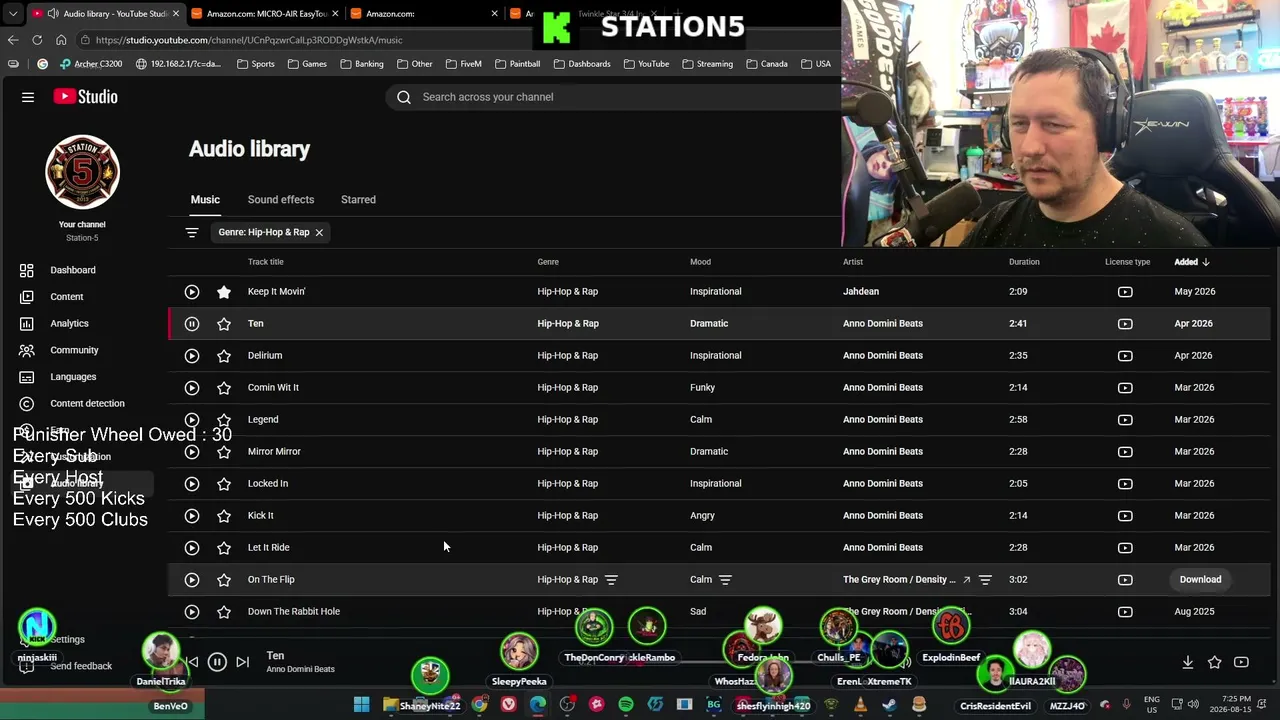The width and height of the screenshot is (1280, 720).
Task: Play the track Down The Rabbit Hole
Action: (x=192, y=612)
